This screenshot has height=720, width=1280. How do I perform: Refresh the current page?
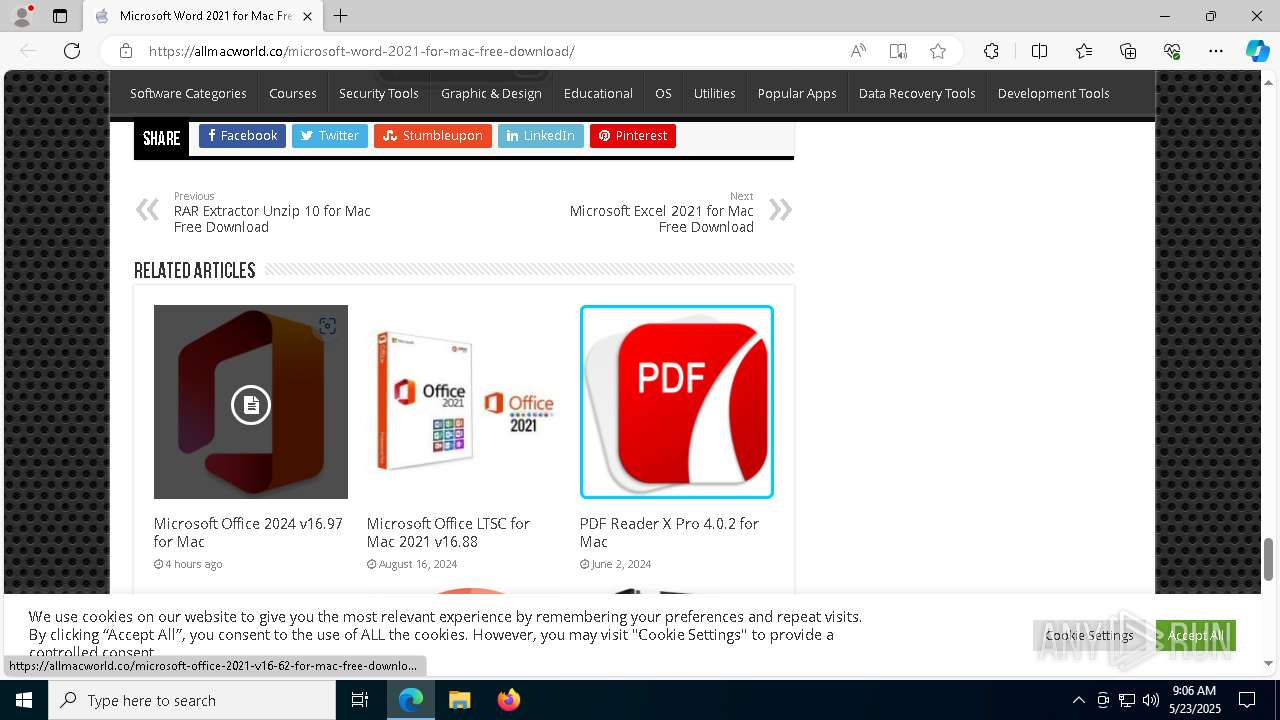72,51
